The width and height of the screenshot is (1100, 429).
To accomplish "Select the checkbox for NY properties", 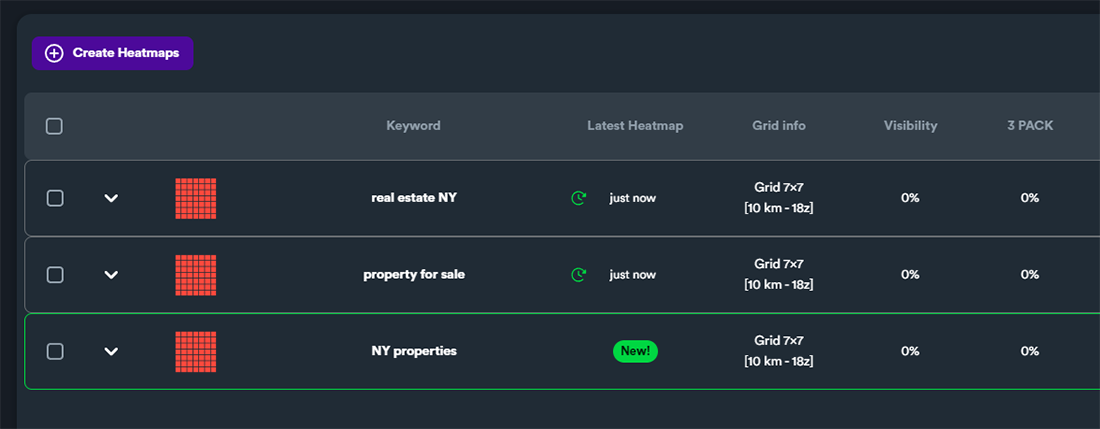I will click(55, 351).
